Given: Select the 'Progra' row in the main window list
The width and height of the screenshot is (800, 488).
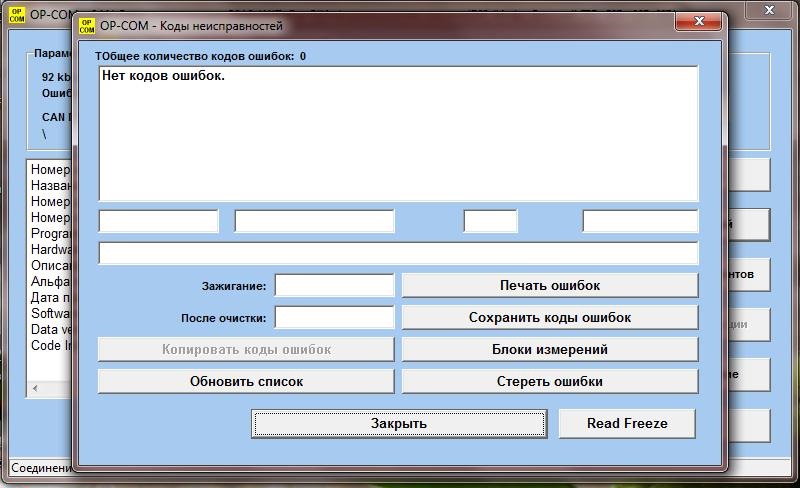Looking at the screenshot, I should (51, 233).
